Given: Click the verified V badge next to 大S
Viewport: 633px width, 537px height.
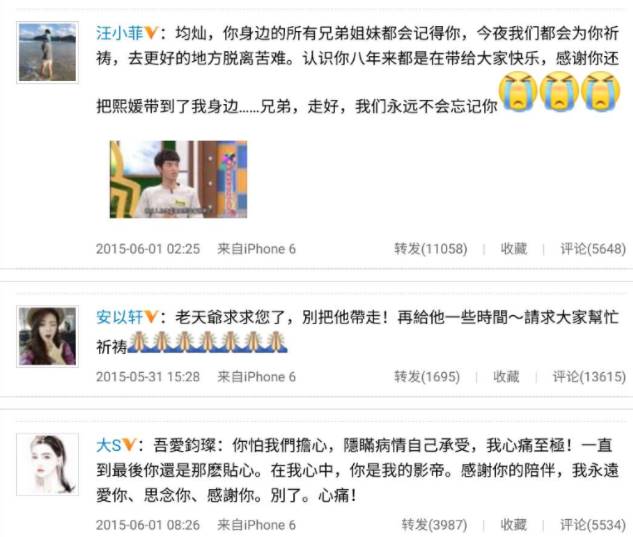Looking at the screenshot, I should (129, 445).
